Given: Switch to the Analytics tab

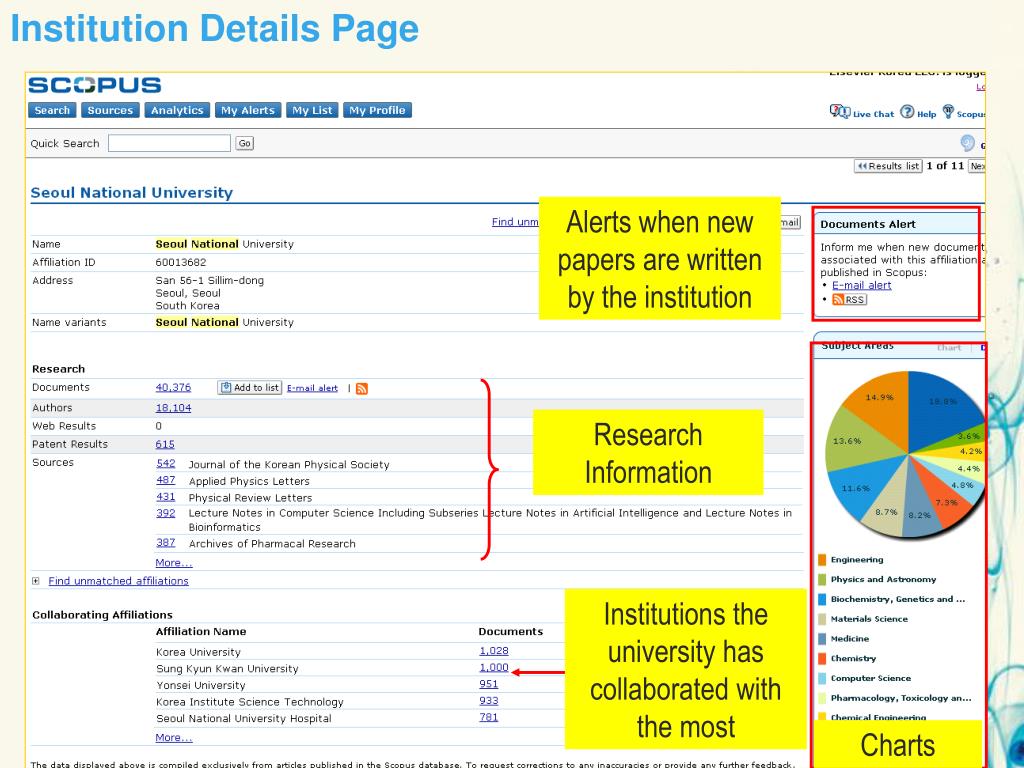Looking at the screenshot, I should point(177,110).
